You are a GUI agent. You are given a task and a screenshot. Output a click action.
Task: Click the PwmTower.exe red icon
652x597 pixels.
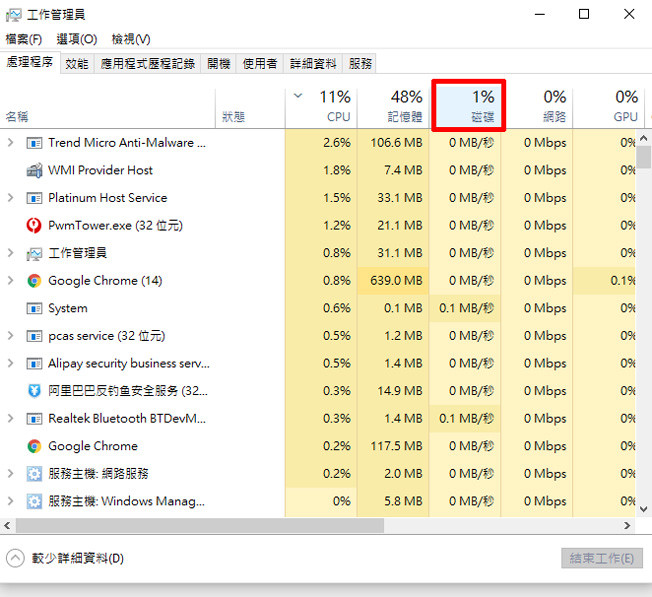click(x=34, y=226)
